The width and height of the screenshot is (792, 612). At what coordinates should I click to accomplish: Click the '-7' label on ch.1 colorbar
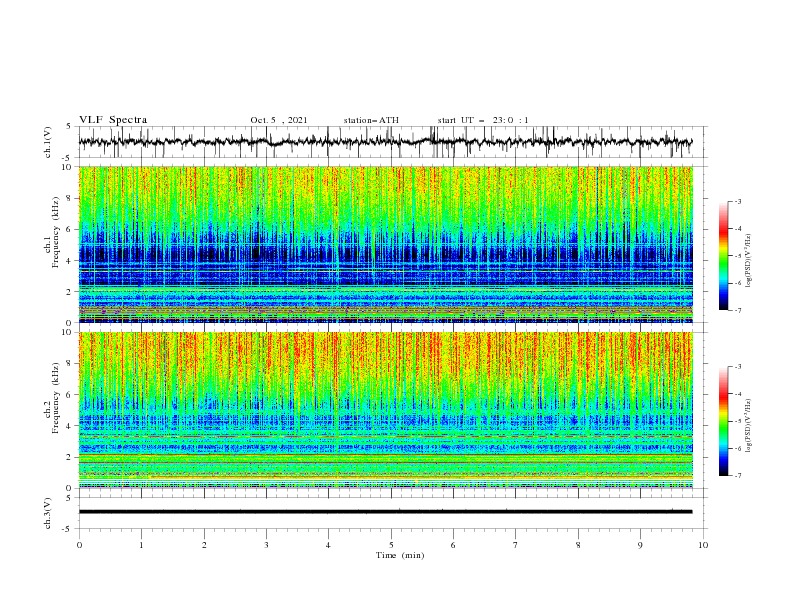pyautogui.click(x=738, y=310)
